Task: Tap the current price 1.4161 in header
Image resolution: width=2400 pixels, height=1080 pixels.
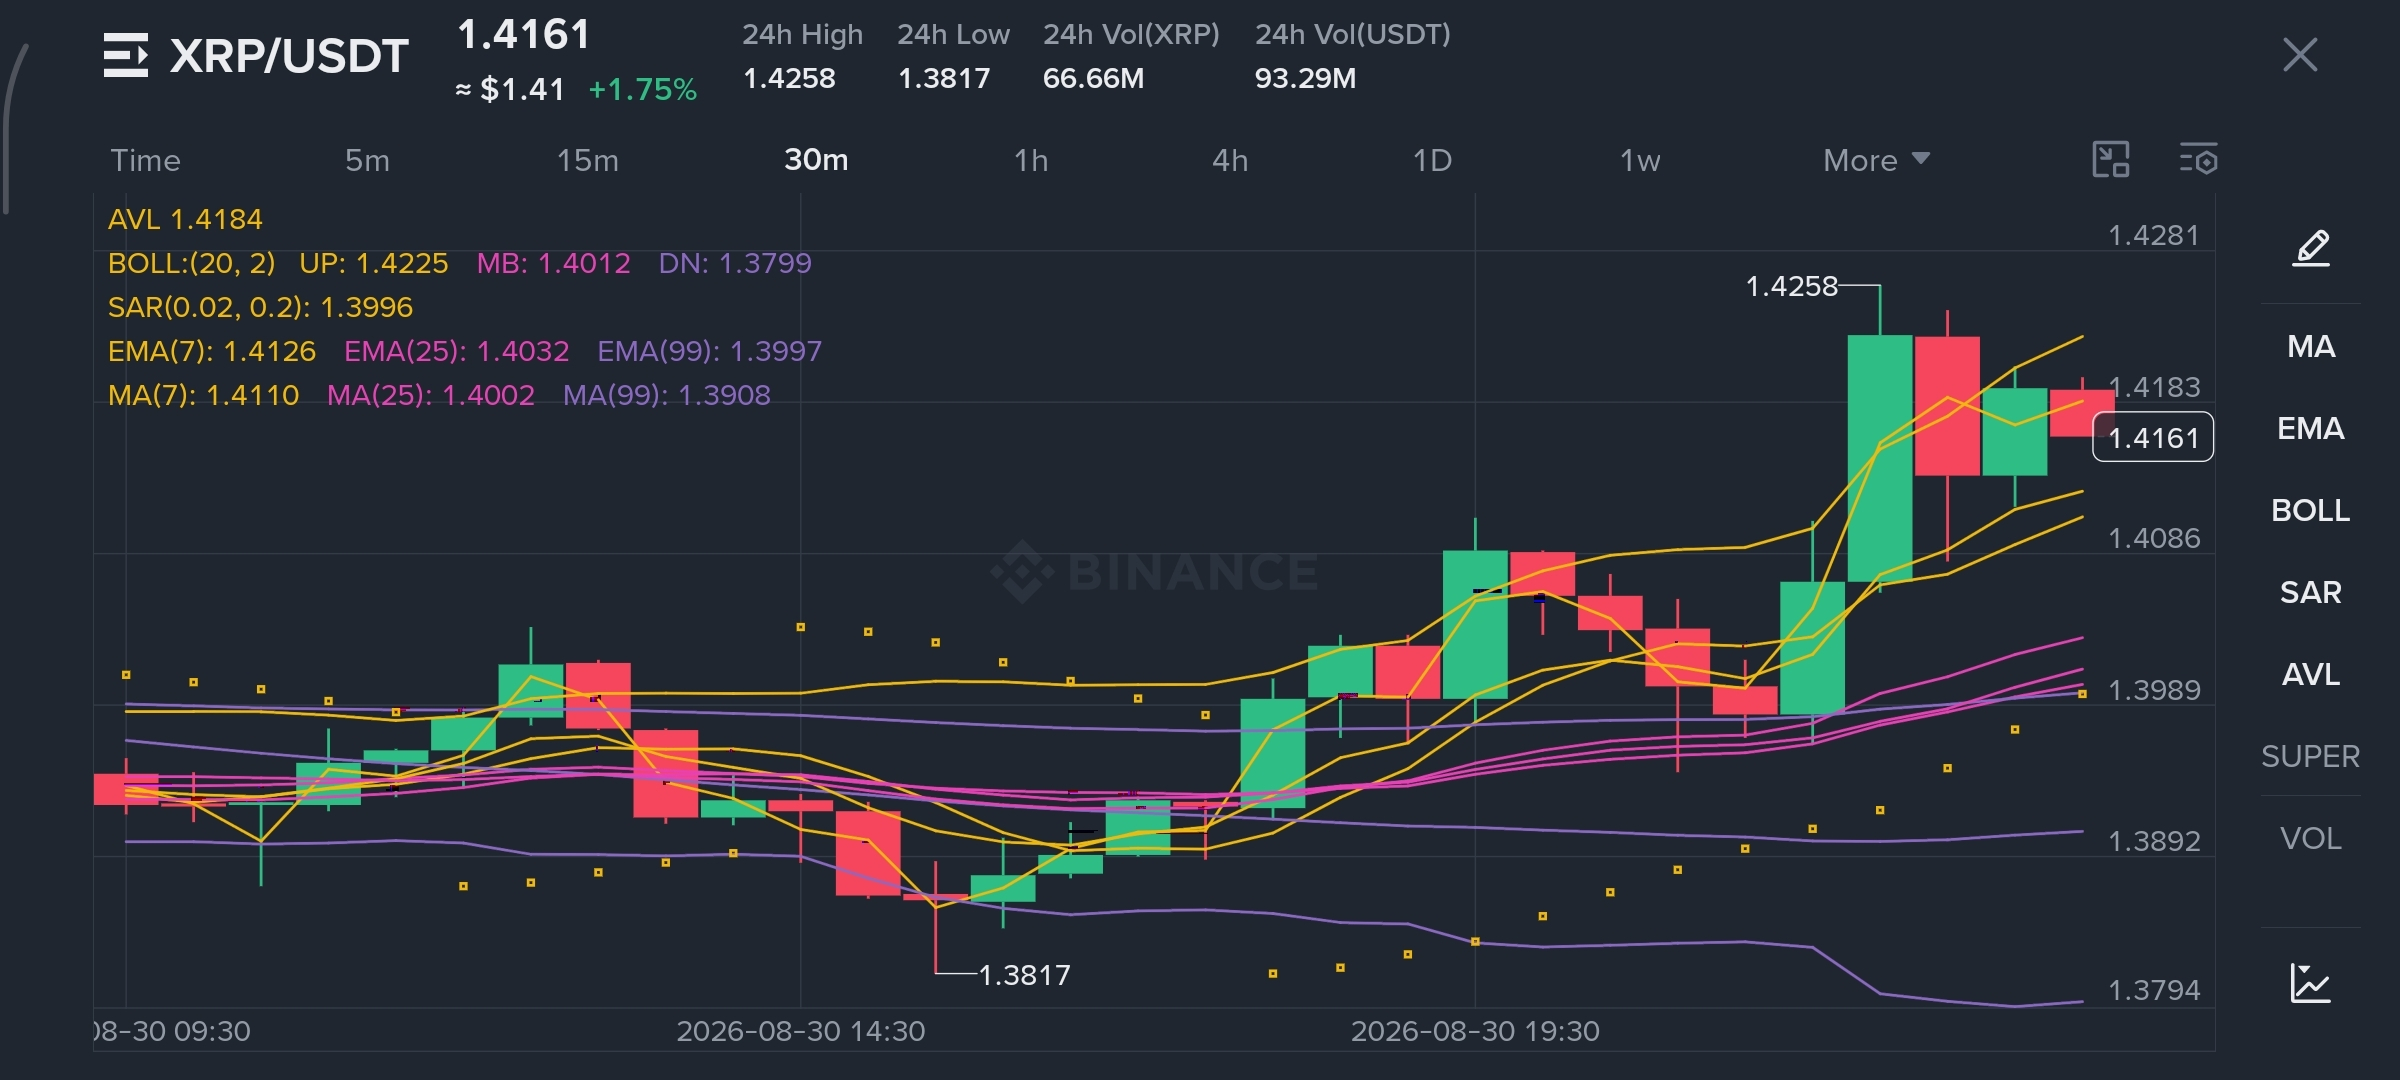Action: point(524,35)
